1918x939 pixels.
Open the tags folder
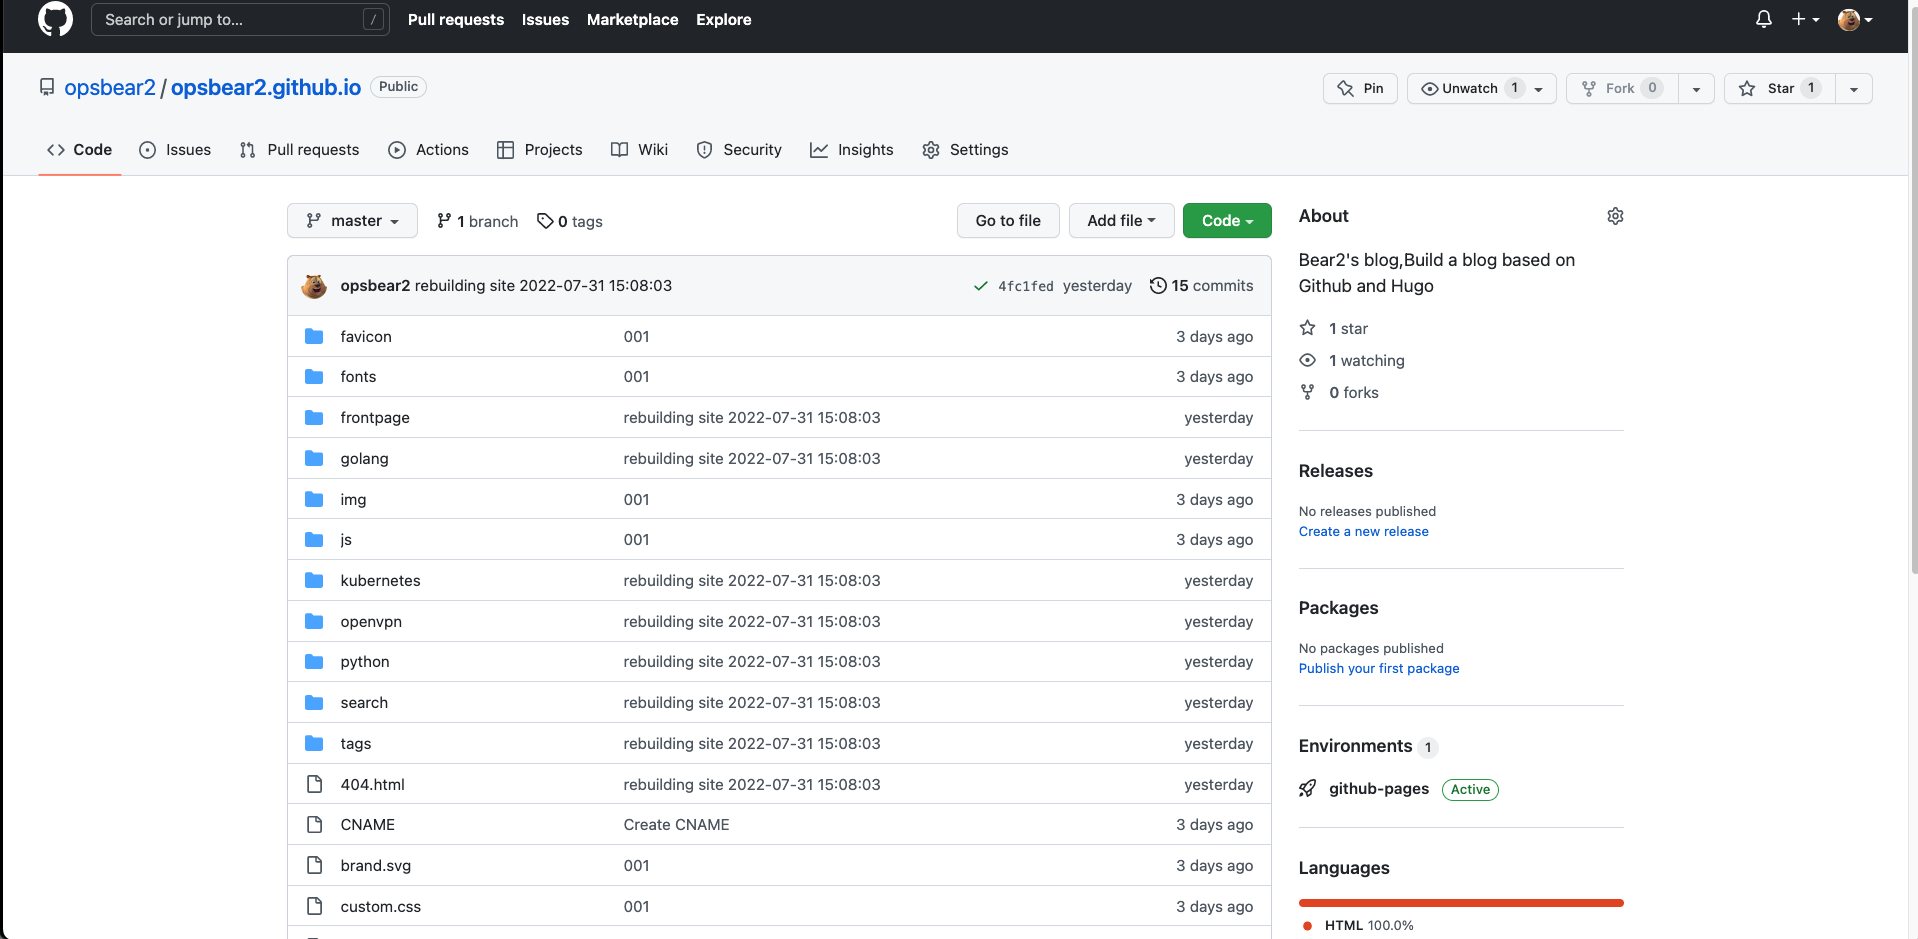click(x=356, y=744)
